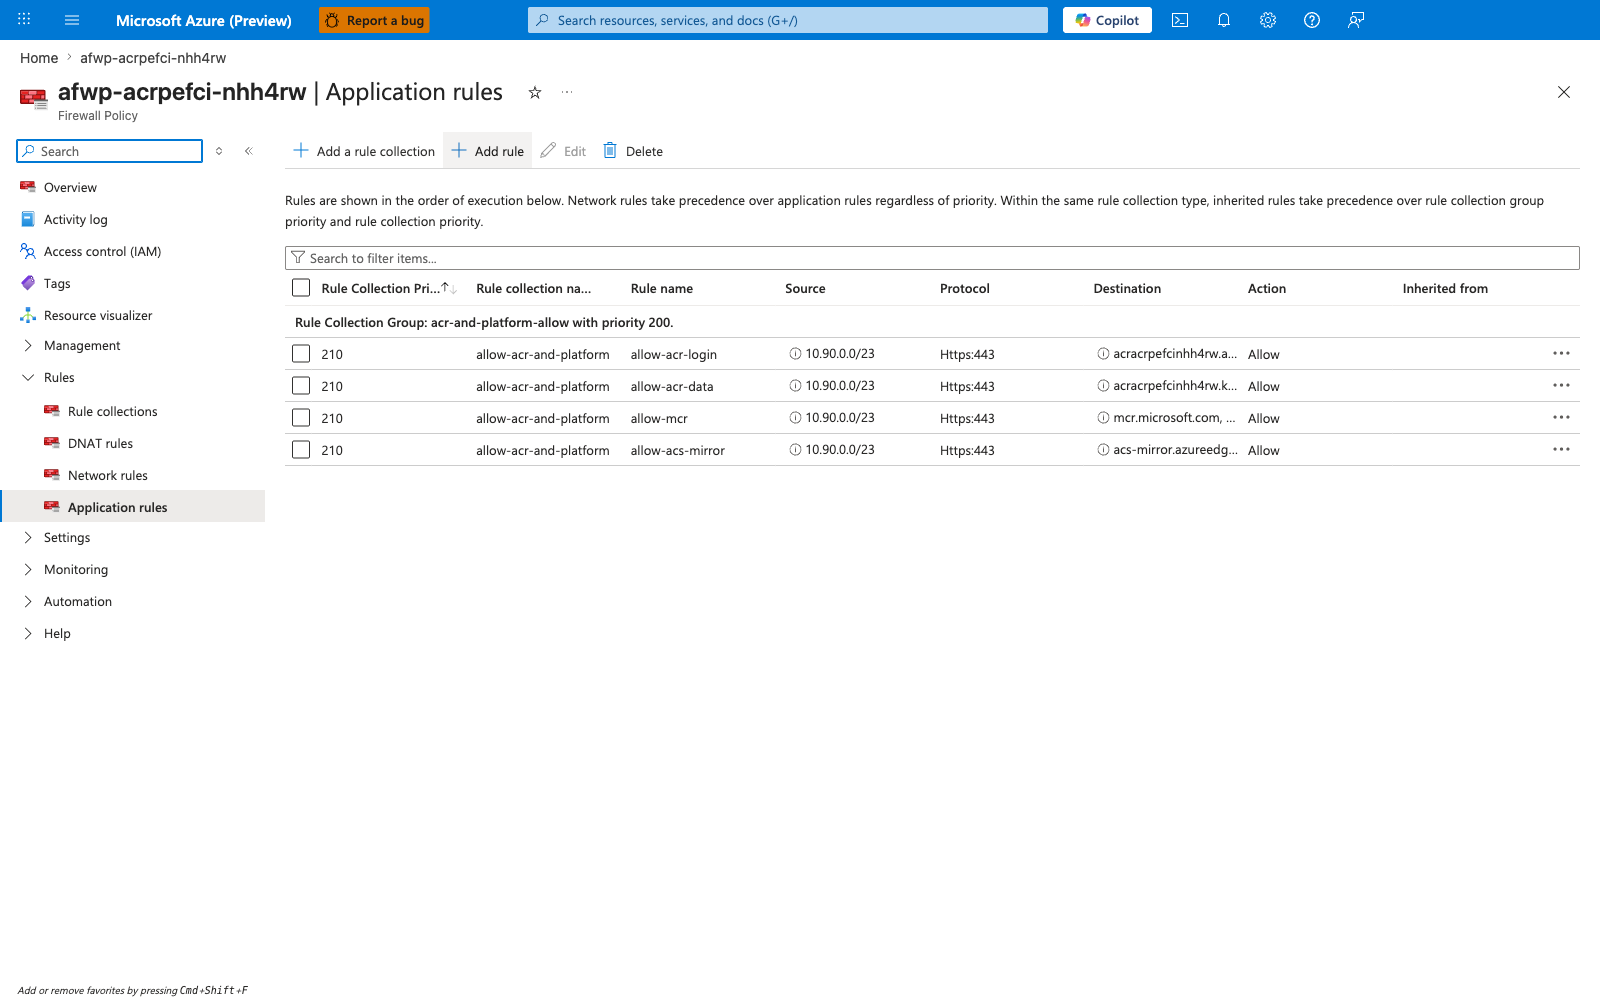Click Add a rule collection

coord(364,151)
